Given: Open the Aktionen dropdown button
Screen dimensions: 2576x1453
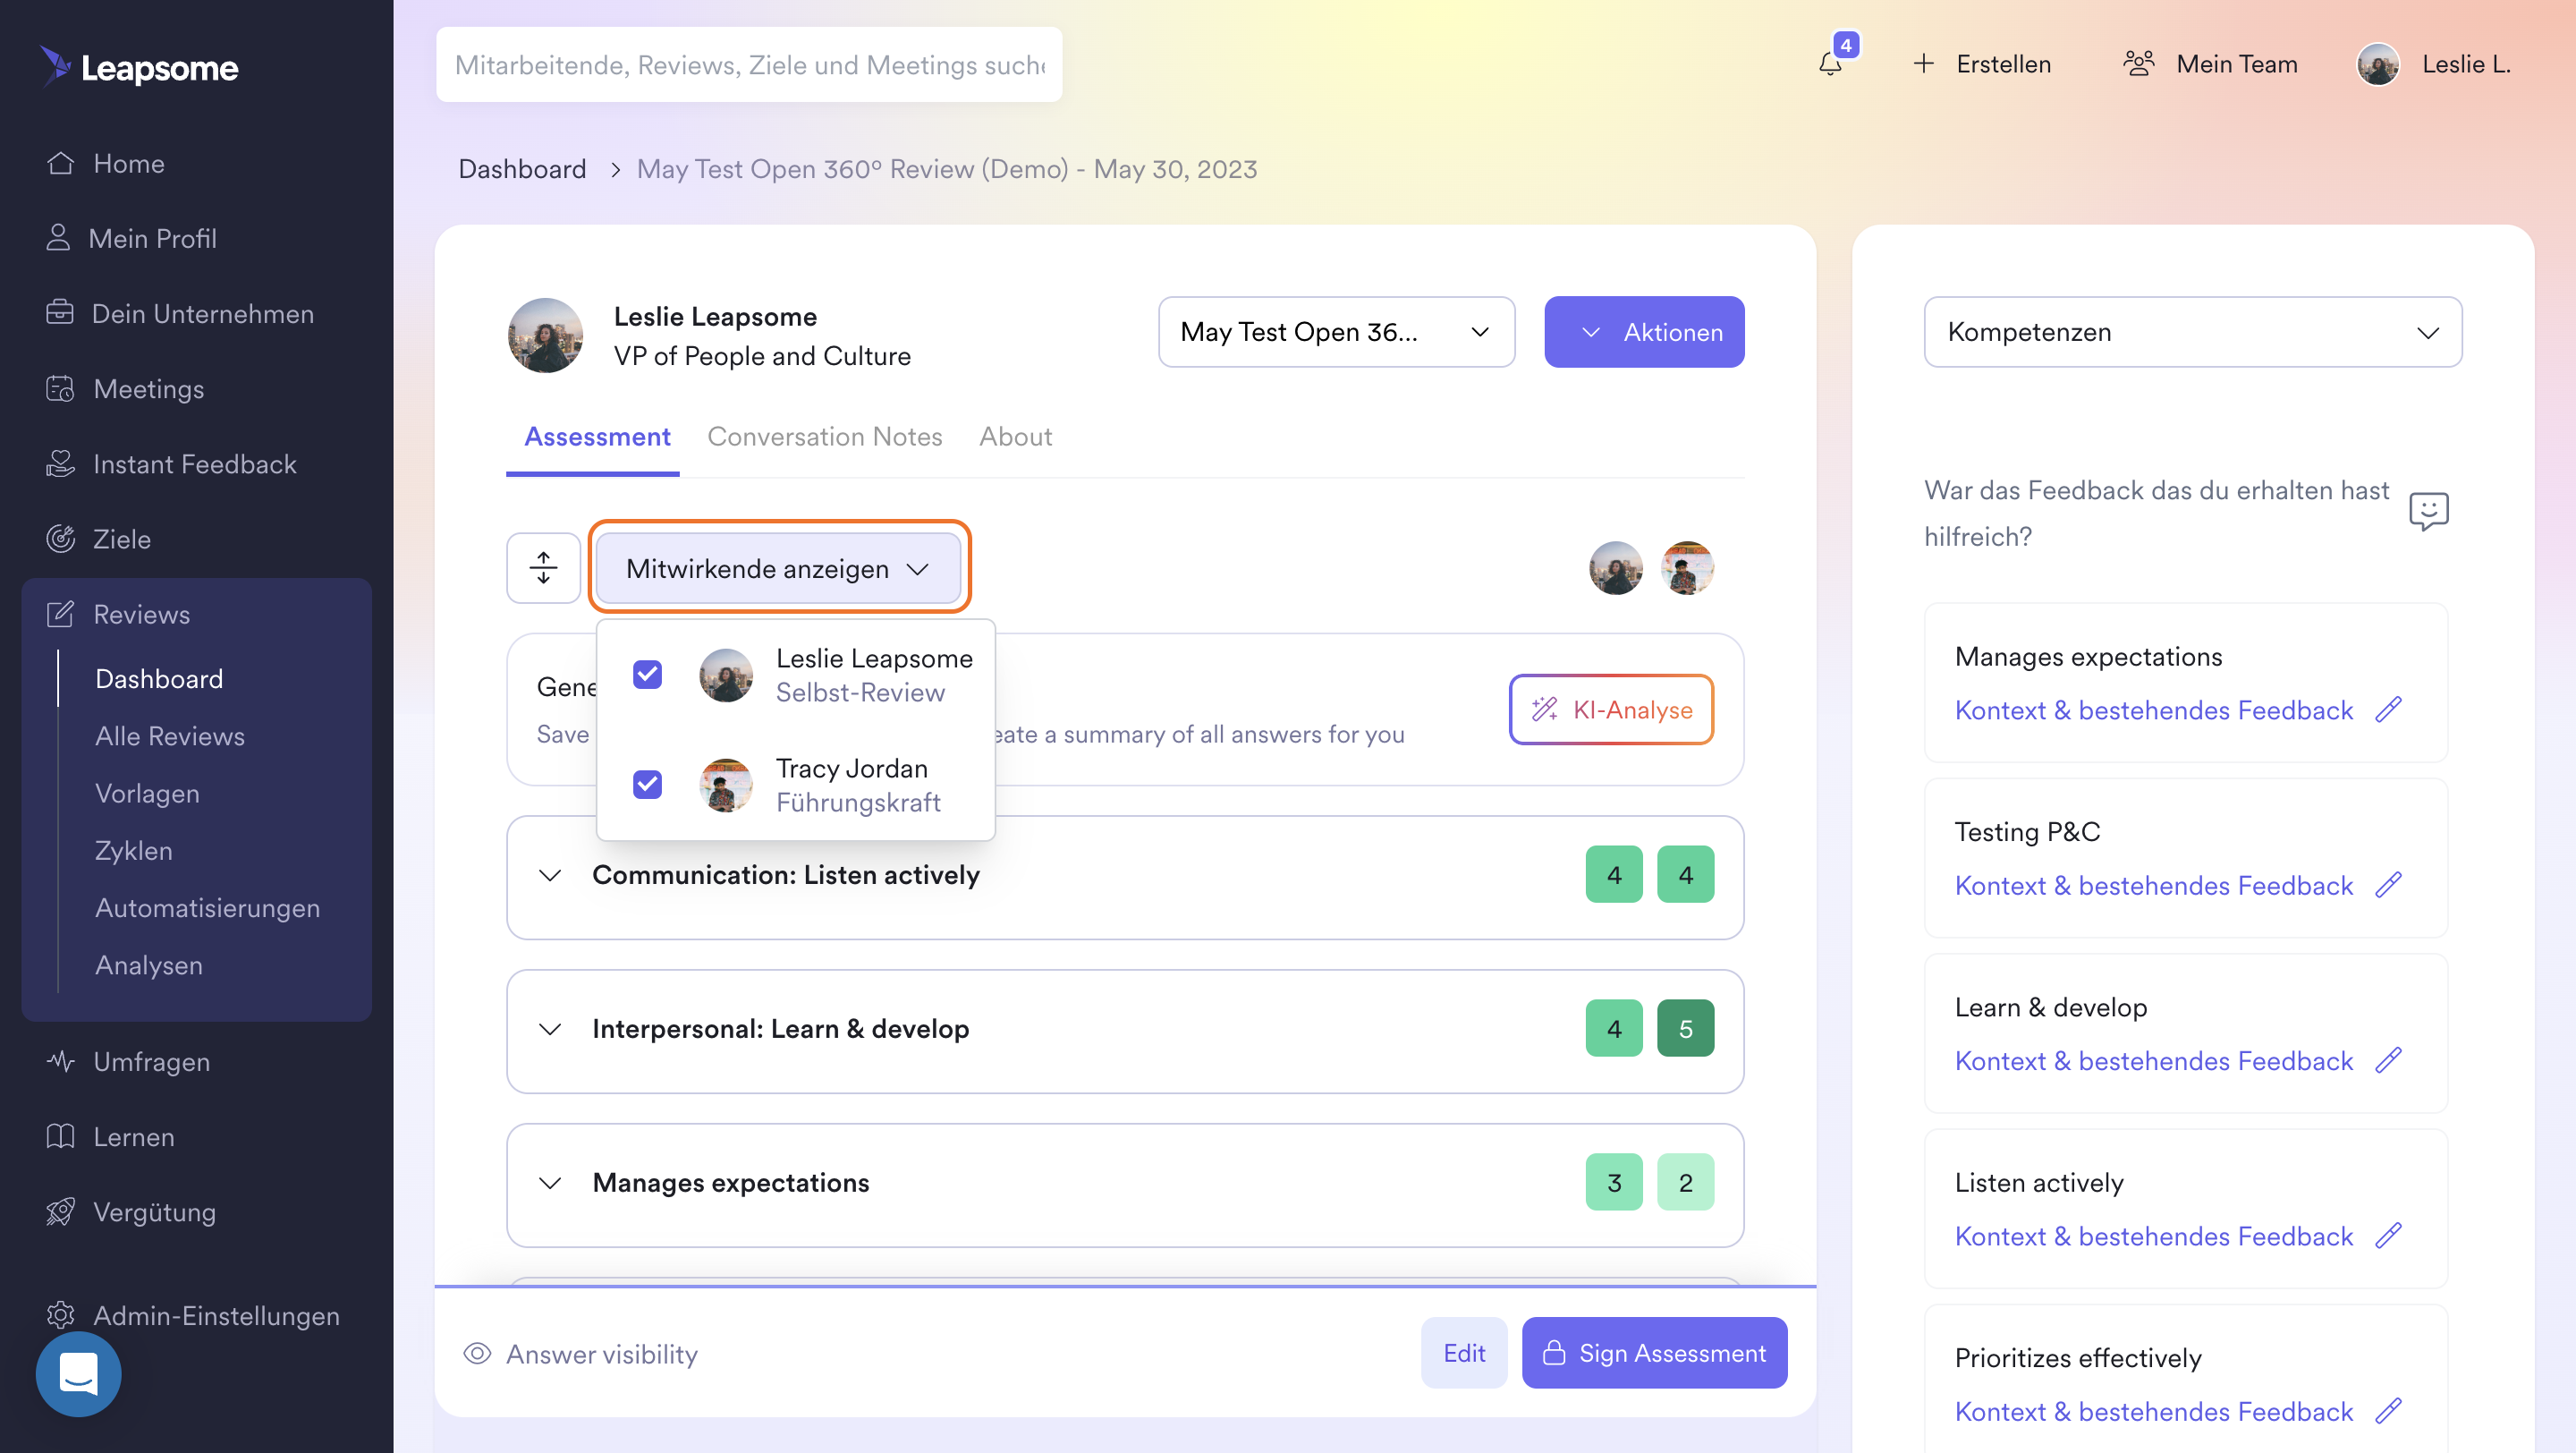Looking at the screenshot, I should 1643,332.
